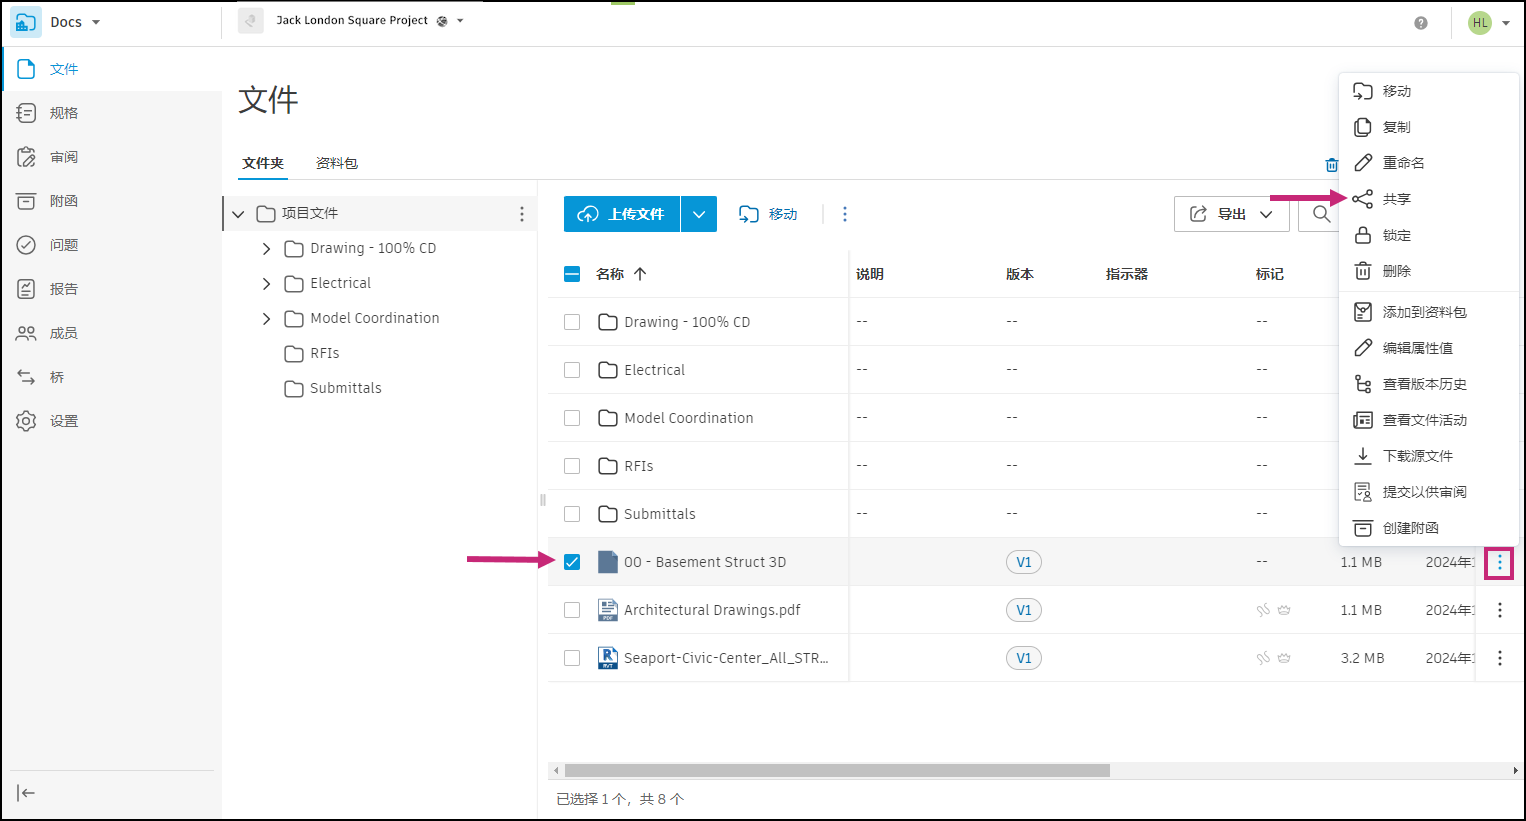Image resolution: width=1526 pixels, height=821 pixels.
Task: Check the Architectural Drawings.pdf row checkbox
Action: [x=572, y=610]
